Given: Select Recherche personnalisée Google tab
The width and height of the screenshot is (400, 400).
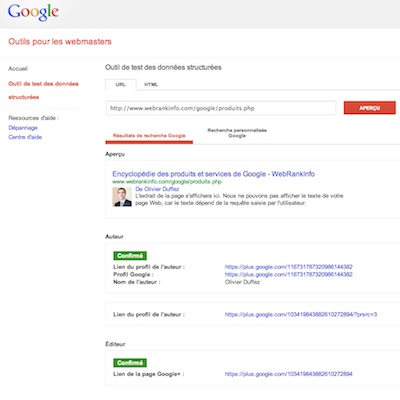Looking at the screenshot, I should pyautogui.click(x=237, y=133).
